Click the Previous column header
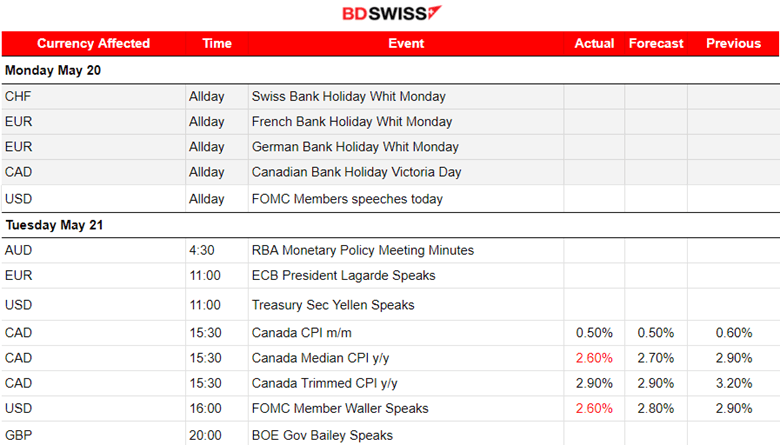This screenshot has width=780, height=445. pyautogui.click(x=733, y=44)
